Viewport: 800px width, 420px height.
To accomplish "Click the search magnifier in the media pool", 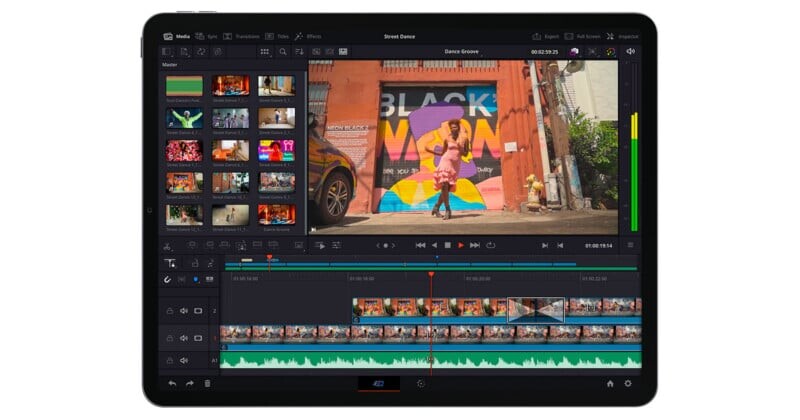I will coord(283,51).
